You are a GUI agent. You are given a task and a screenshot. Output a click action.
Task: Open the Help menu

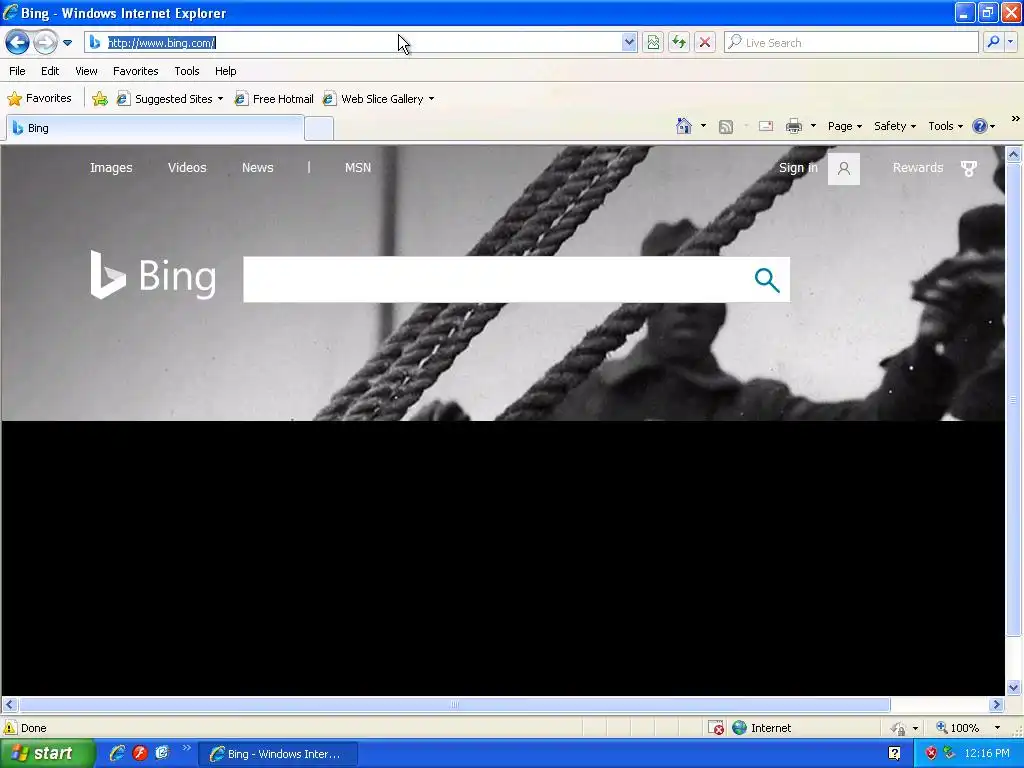[x=225, y=71]
